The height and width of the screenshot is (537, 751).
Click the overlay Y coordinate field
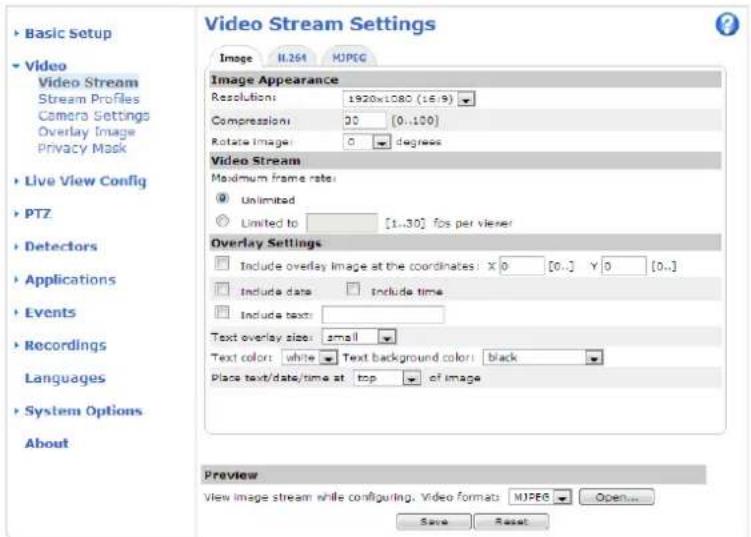tap(624, 266)
